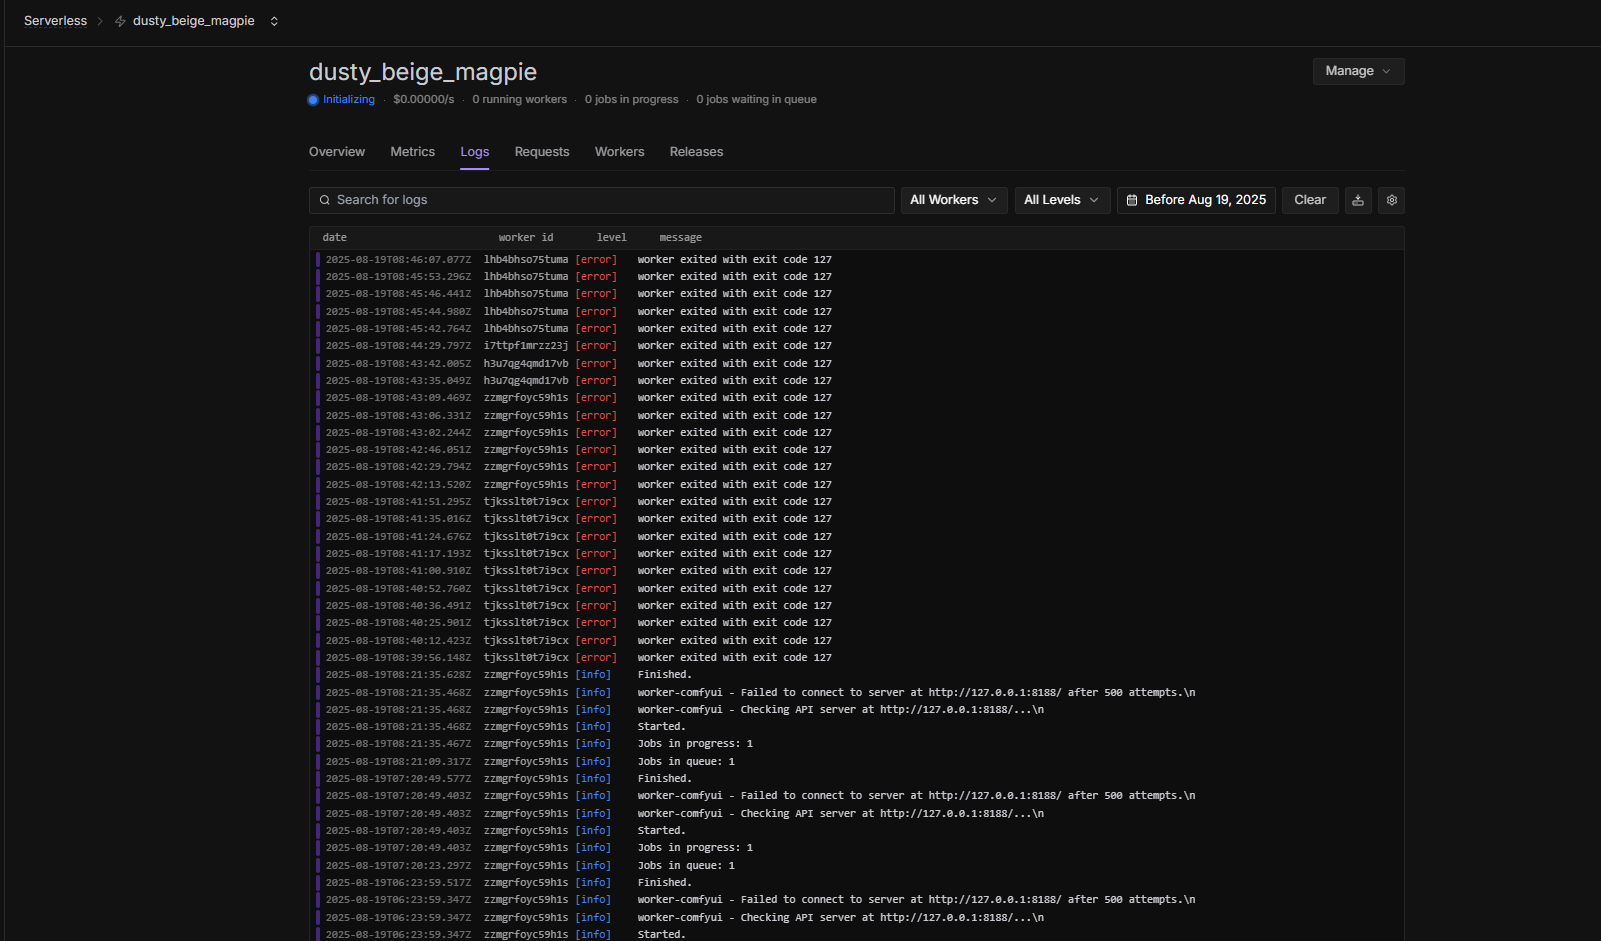Click the calendar icon in date filter
The width and height of the screenshot is (1601, 941).
(1132, 200)
